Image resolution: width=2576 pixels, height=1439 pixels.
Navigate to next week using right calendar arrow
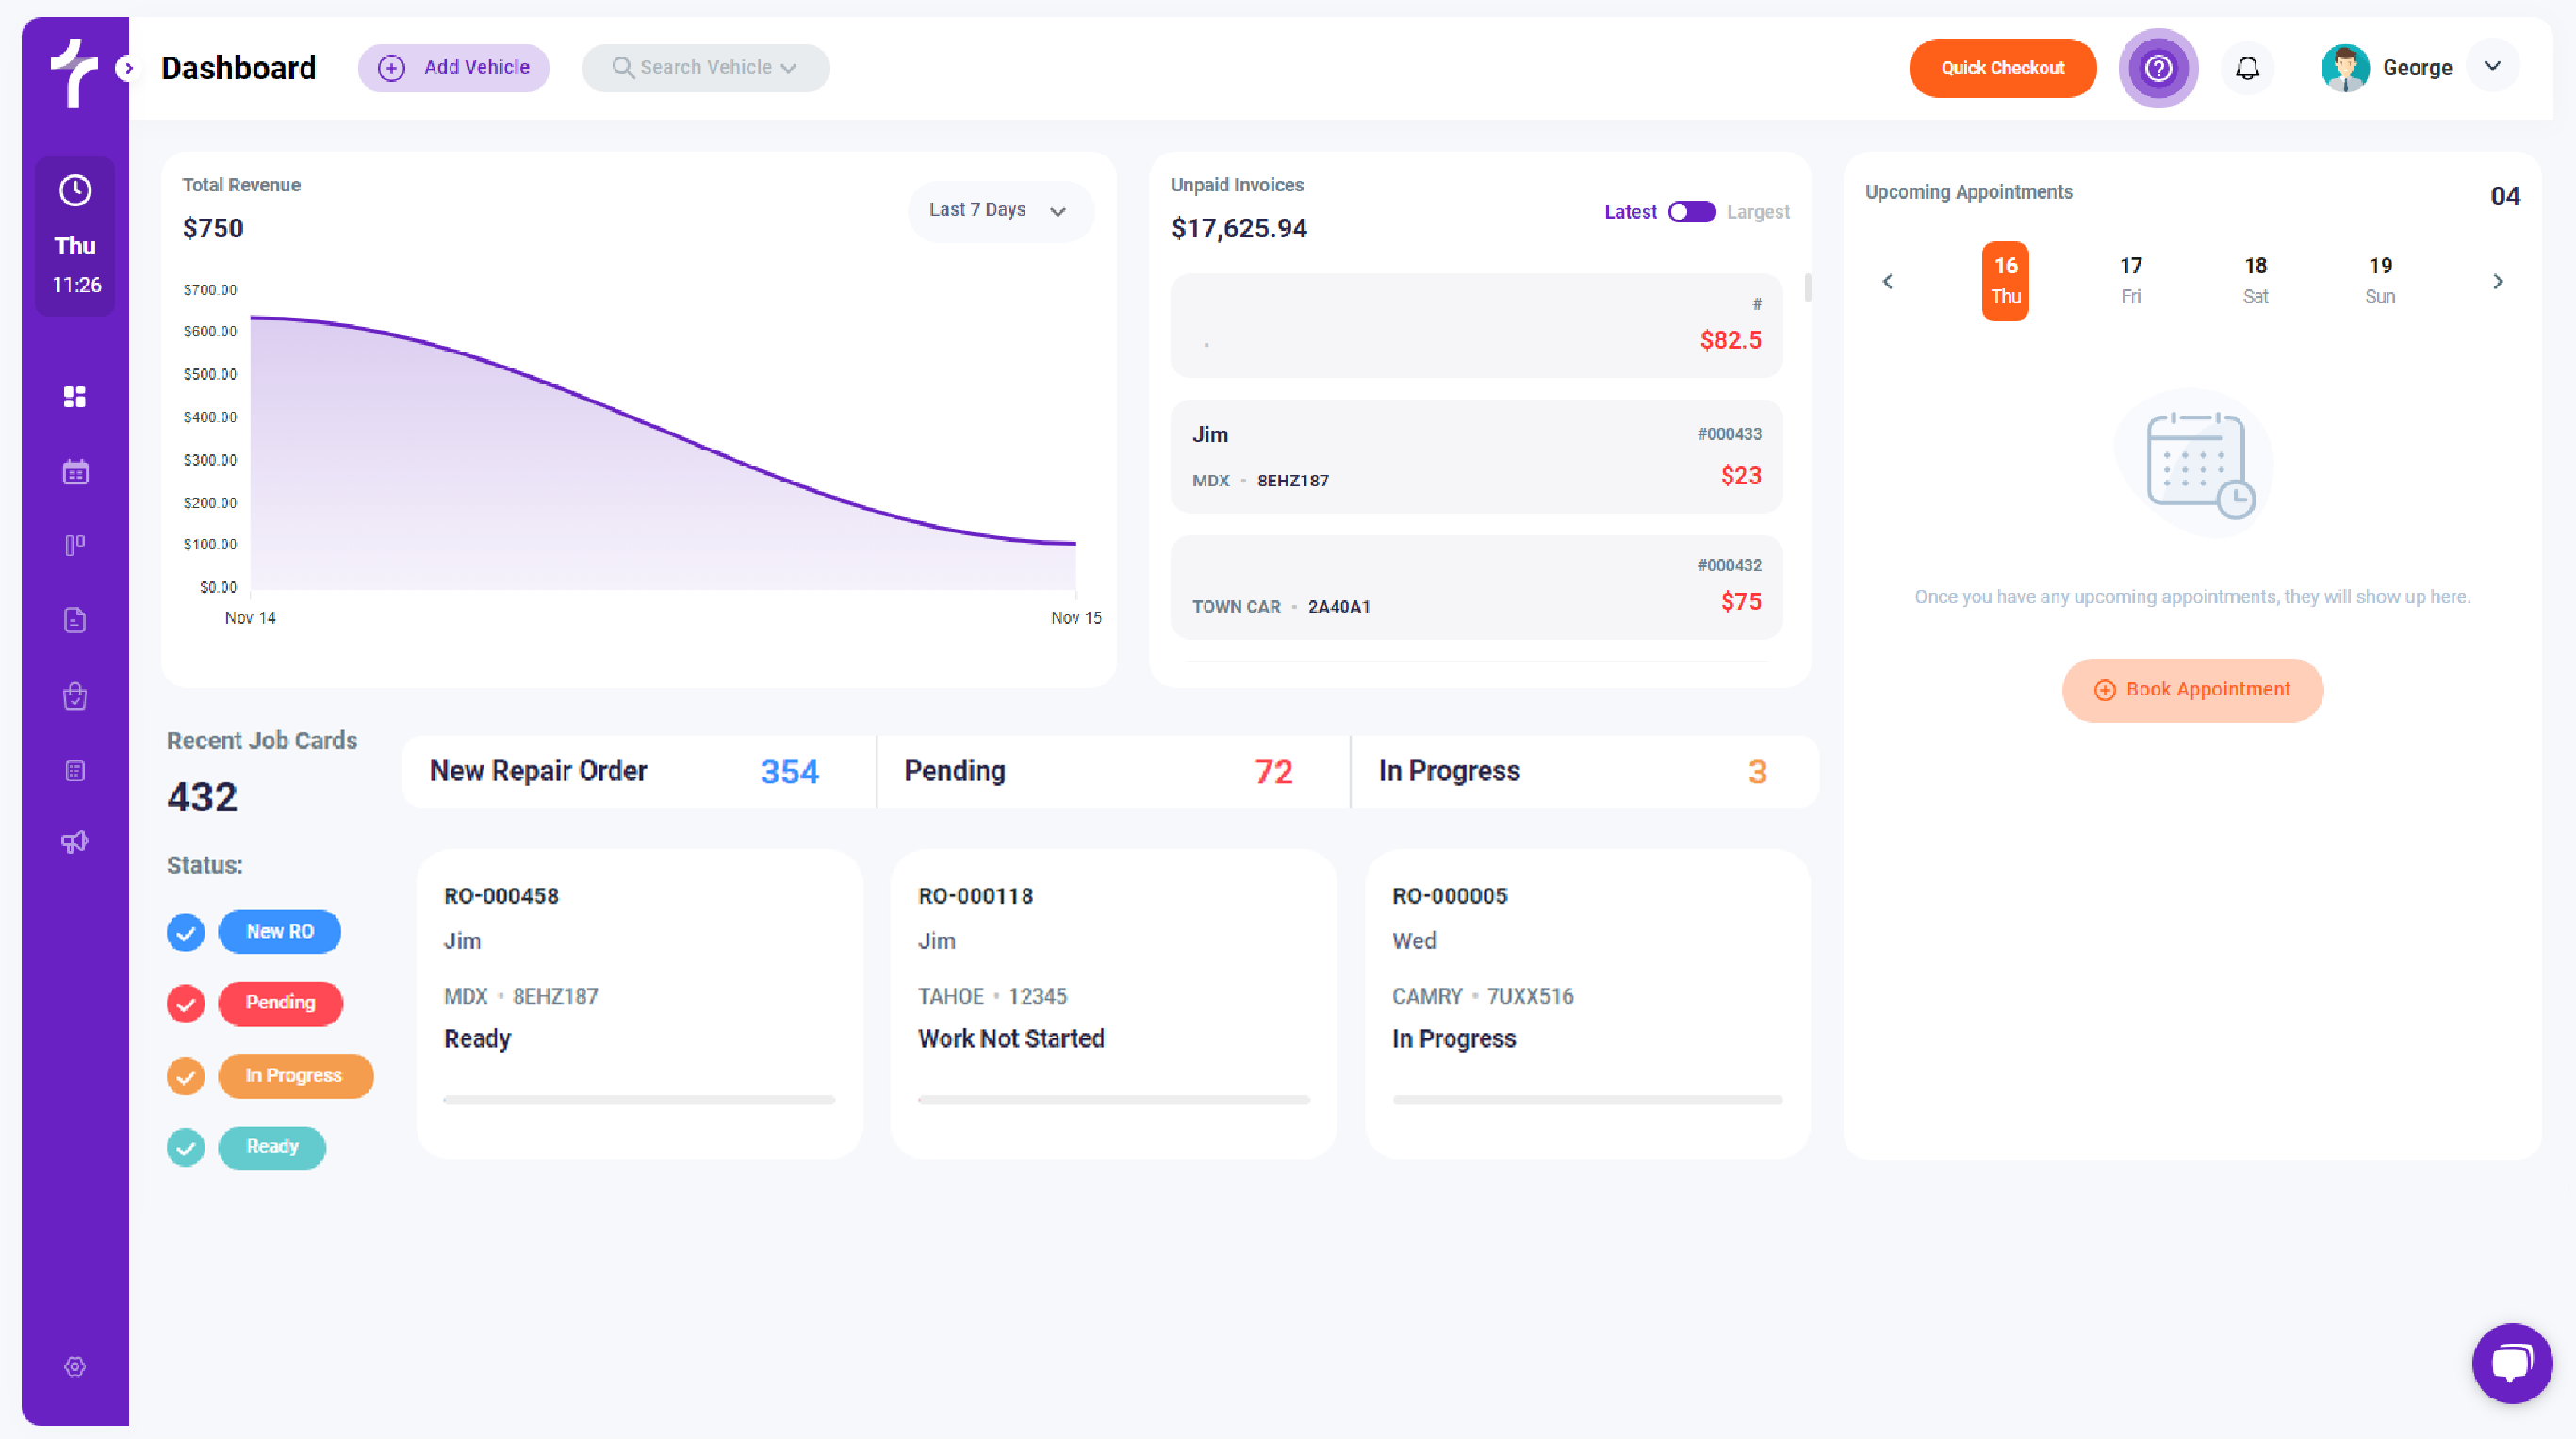[2500, 281]
